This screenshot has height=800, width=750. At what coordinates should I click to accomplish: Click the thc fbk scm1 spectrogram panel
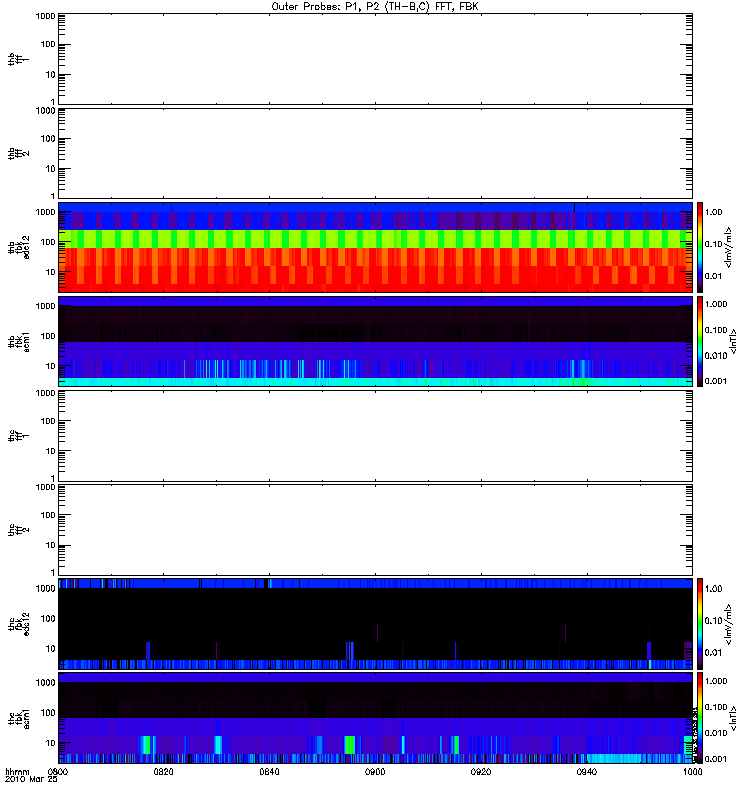coord(375,718)
